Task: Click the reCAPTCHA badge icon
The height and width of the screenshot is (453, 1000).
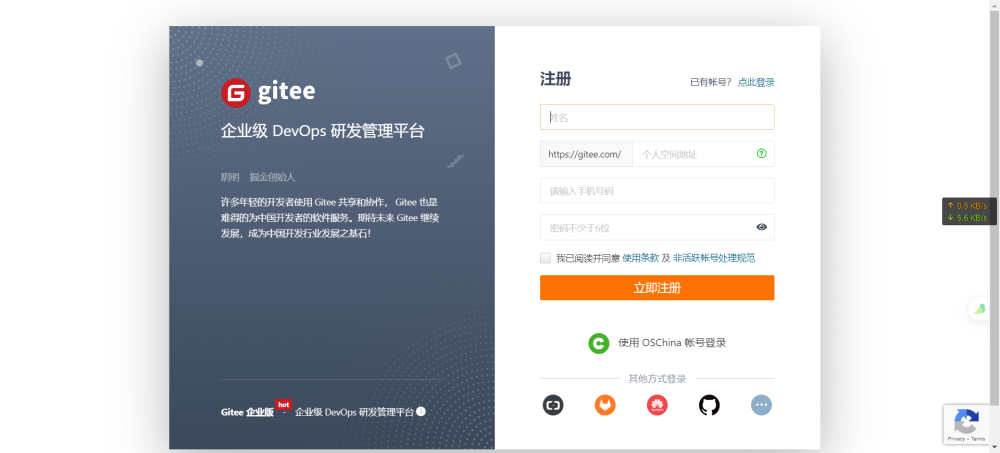Action: 966,422
